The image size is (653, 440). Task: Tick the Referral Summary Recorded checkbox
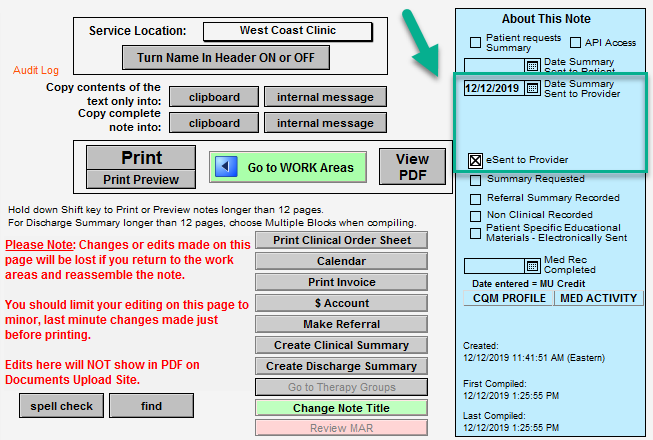point(476,198)
